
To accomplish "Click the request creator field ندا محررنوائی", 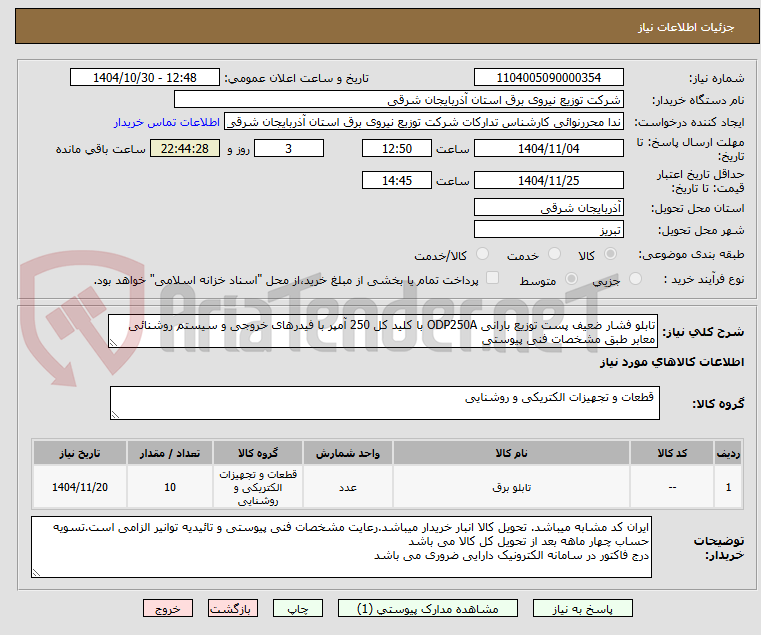I will [424, 122].
